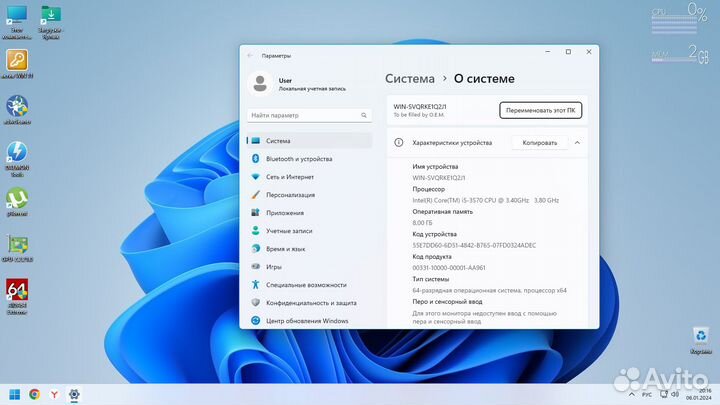Click processor value Intel(R) Core(TM) i5-3570
The image size is (720, 405).
click(x=485, y=200)
